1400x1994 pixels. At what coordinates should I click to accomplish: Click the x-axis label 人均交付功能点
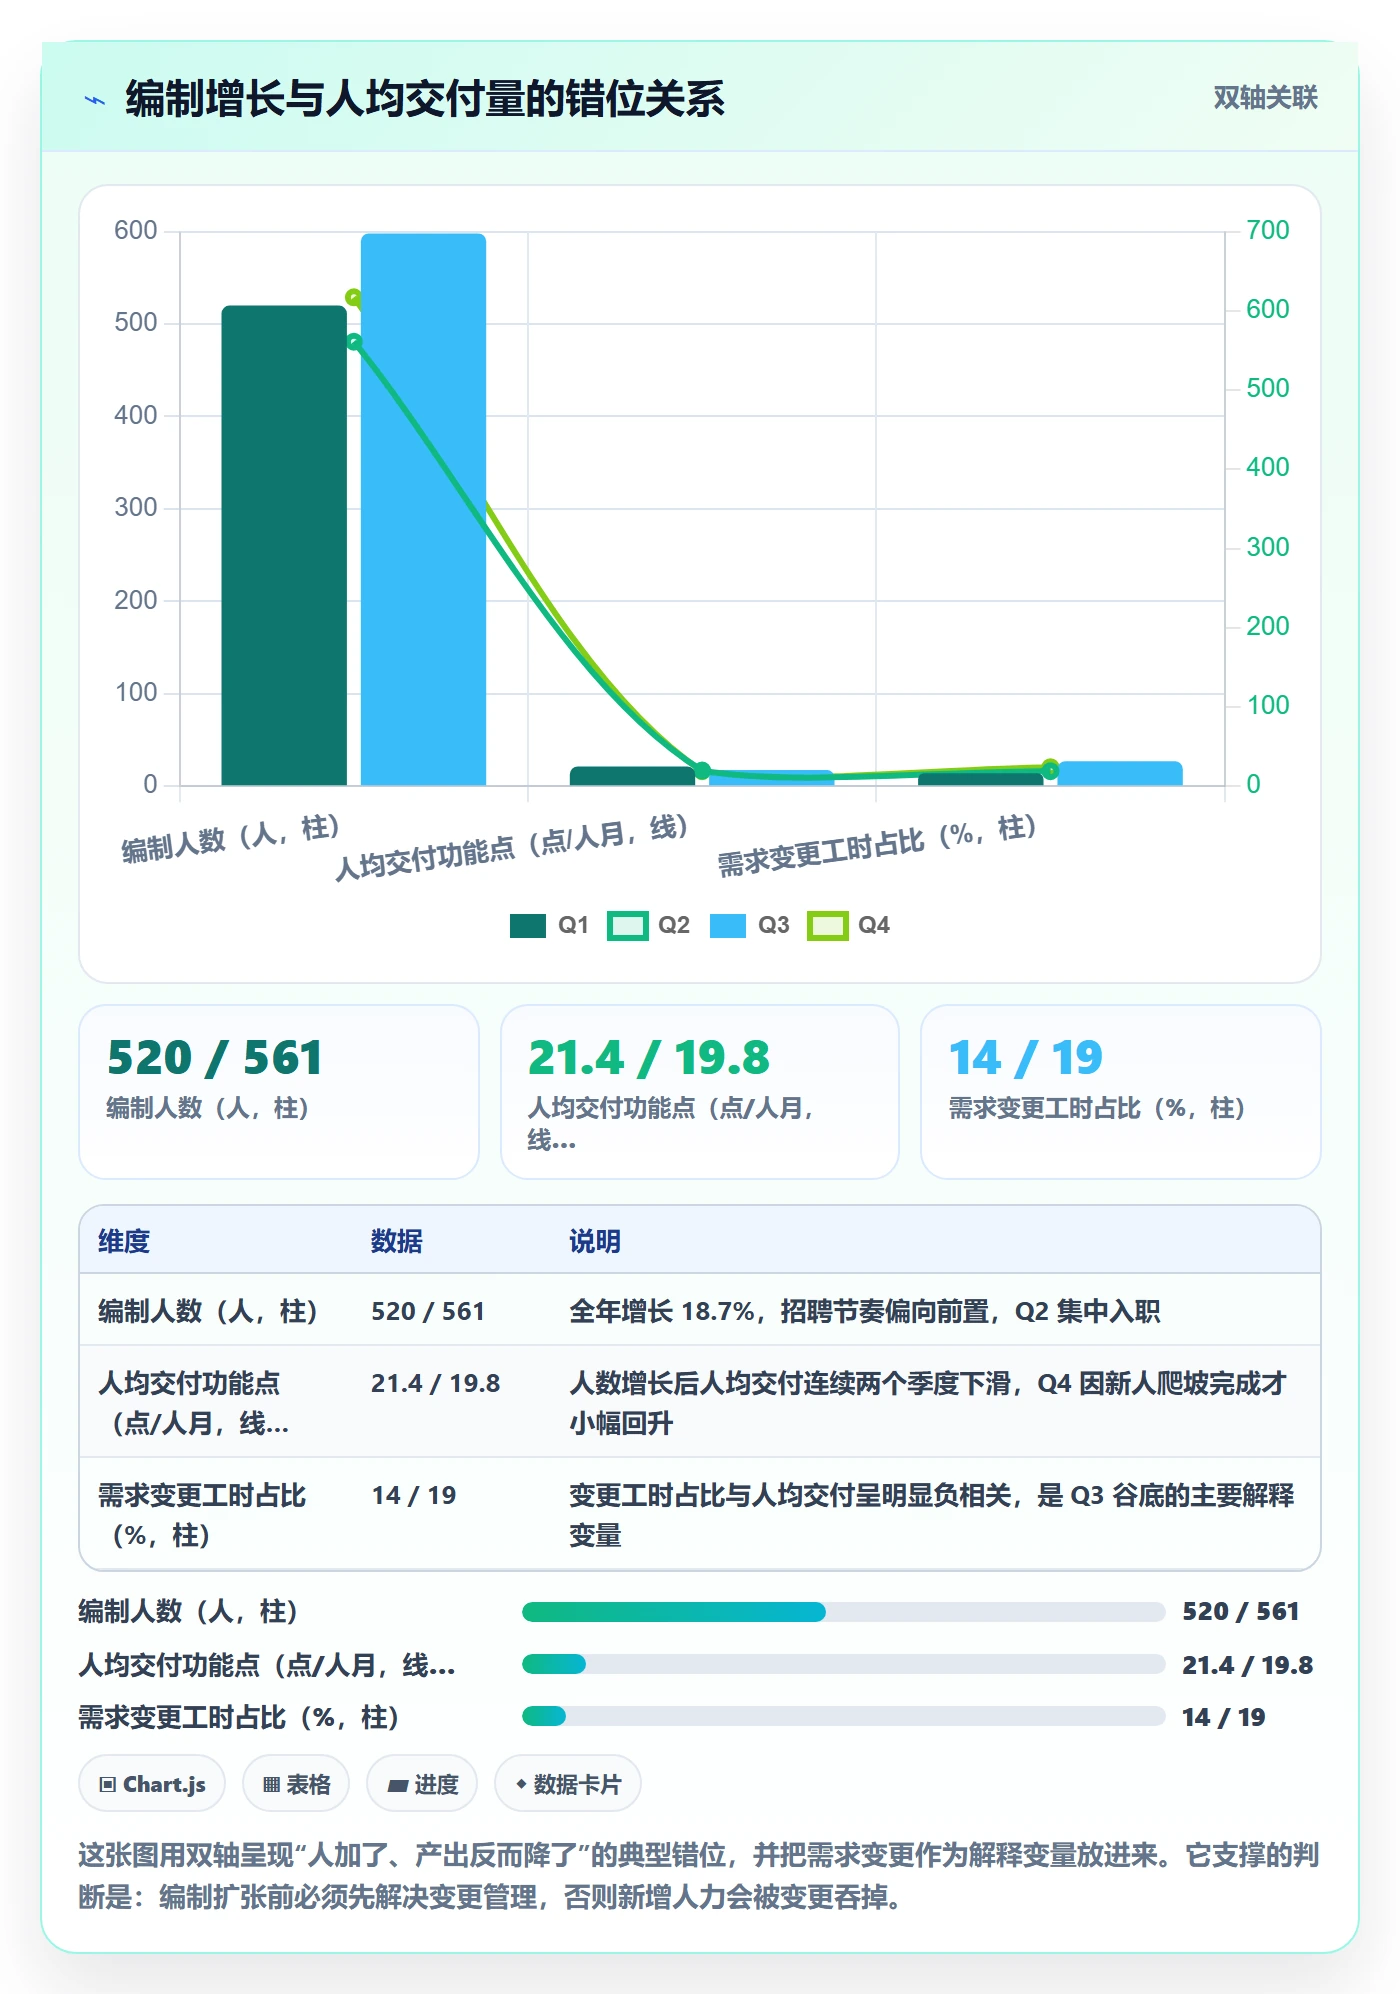click(512, 847)
